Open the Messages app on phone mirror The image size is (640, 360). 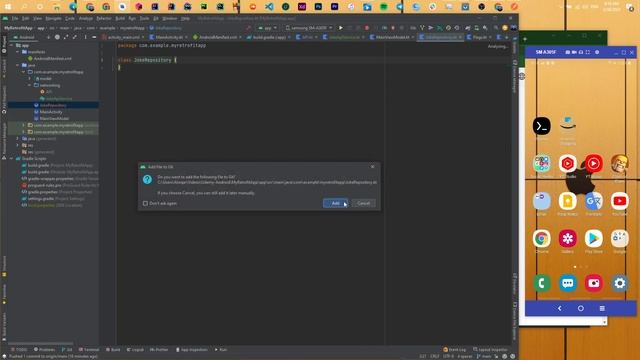568,283
